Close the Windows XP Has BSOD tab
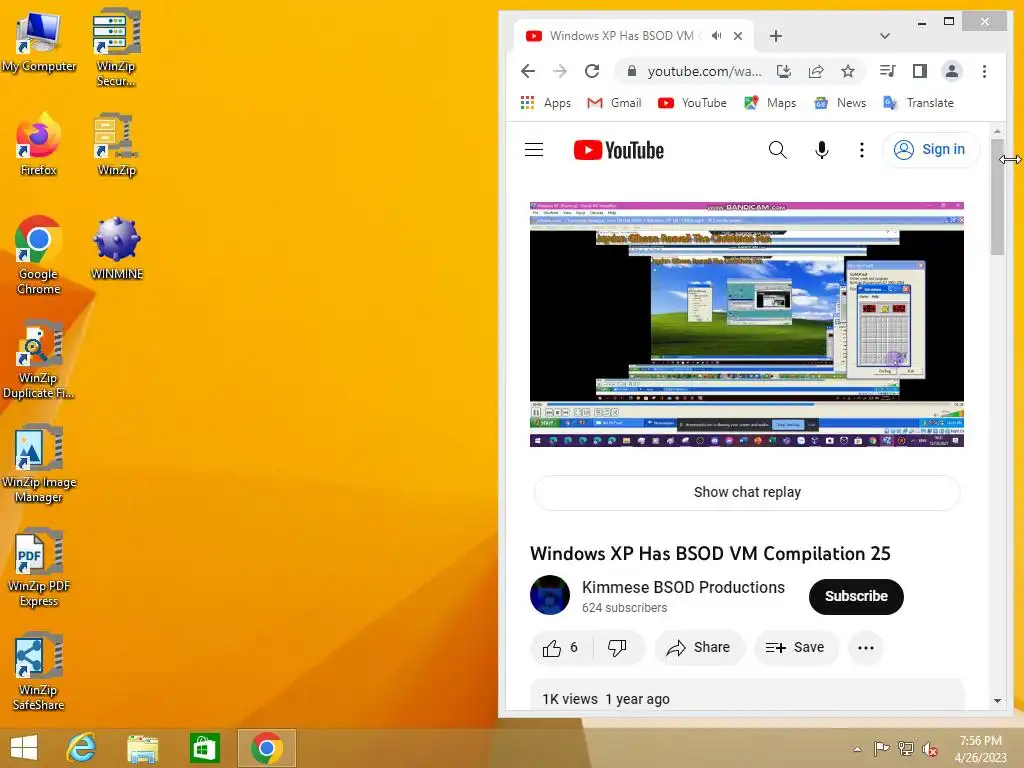 point(738,36)
